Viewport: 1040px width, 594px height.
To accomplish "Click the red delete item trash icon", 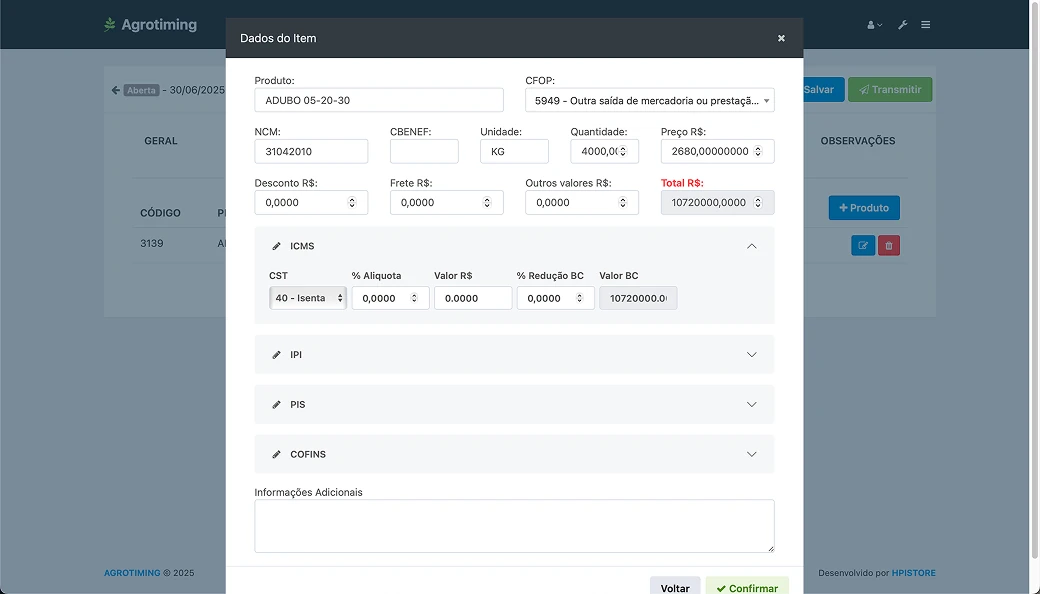I will [x=889, y=245].
